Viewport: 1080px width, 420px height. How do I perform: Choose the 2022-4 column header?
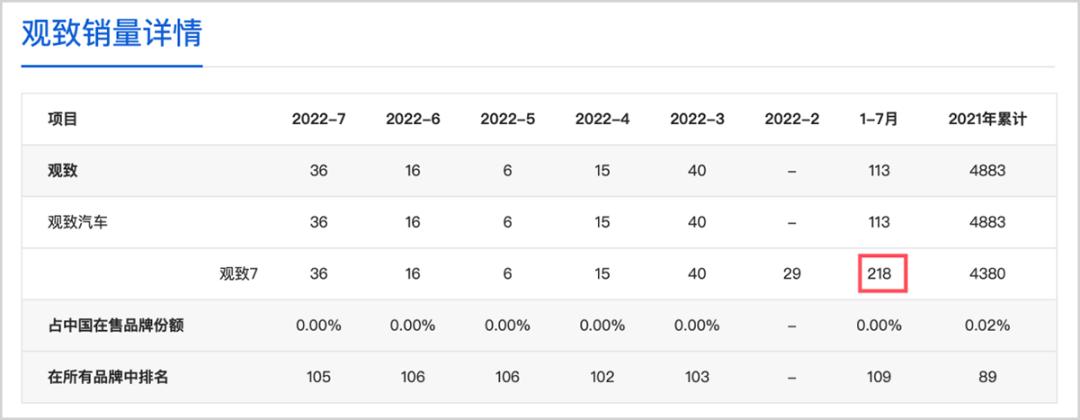pyautogui.click(x=602, y=119)
